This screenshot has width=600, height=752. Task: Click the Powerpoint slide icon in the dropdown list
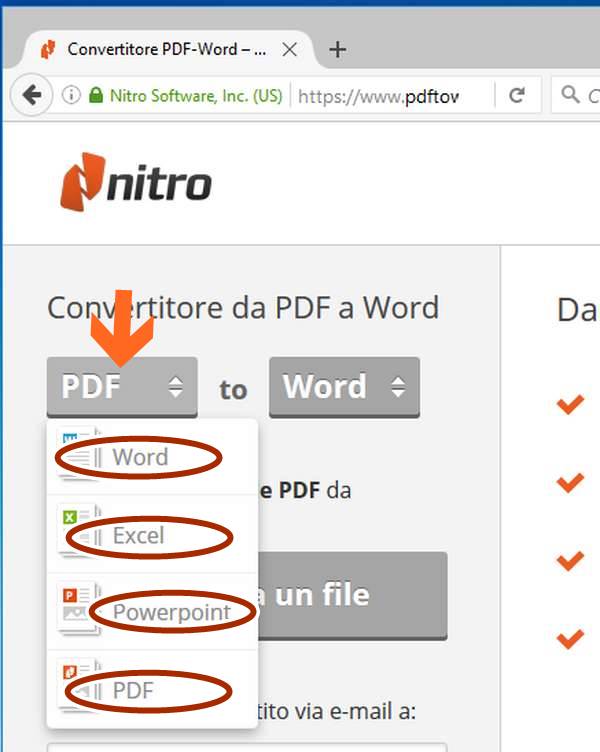click(80, 609)
